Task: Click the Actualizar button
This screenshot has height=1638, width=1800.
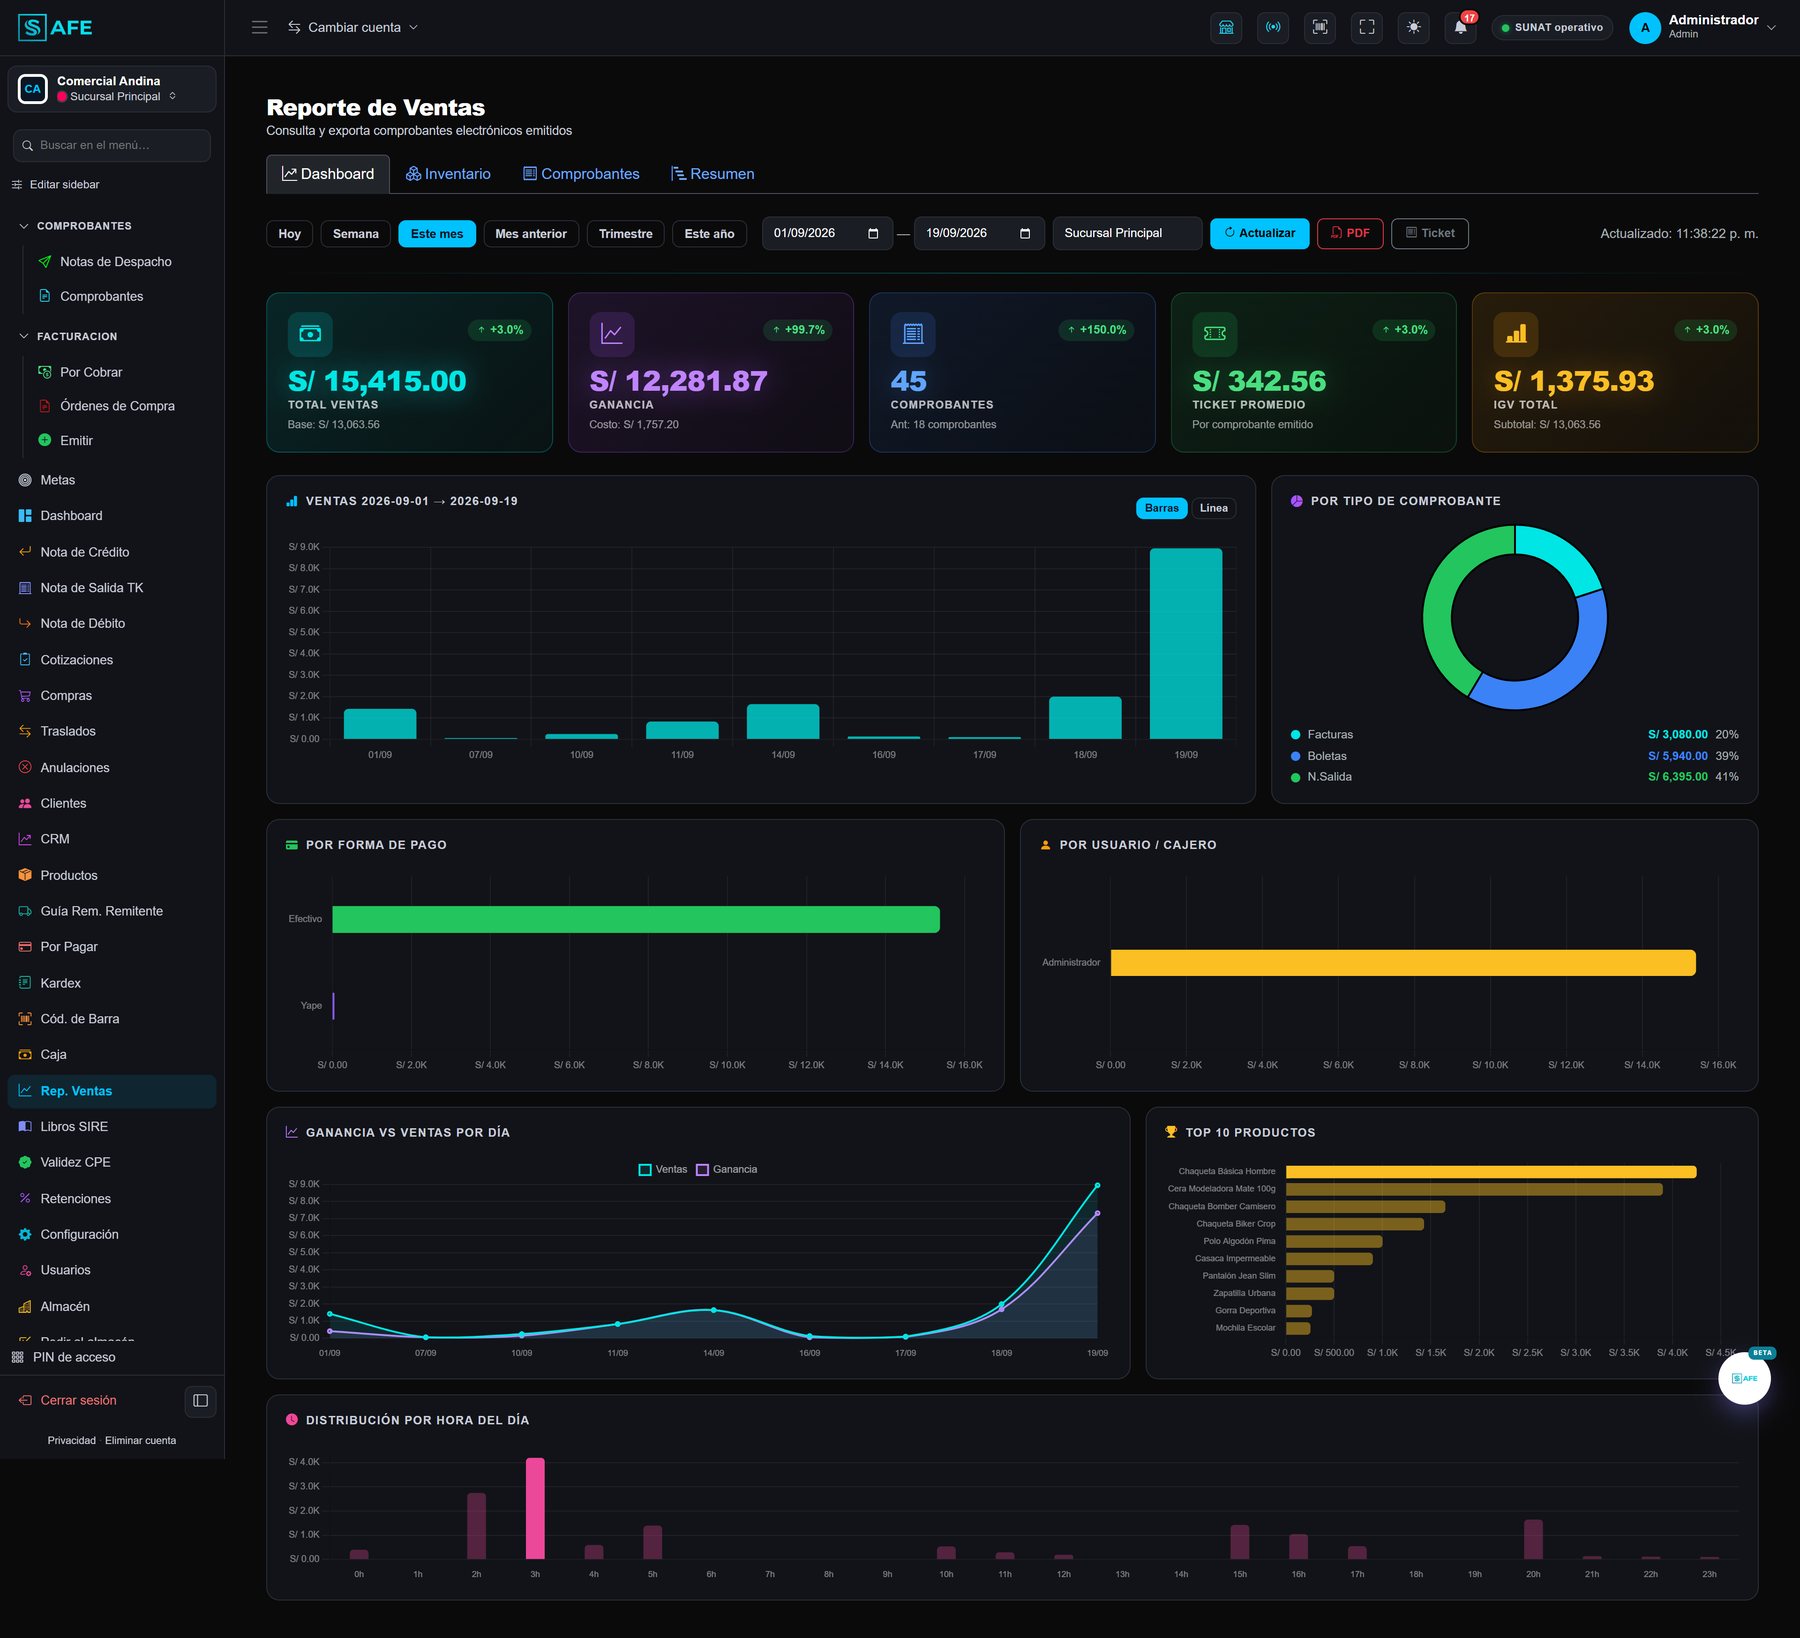Action: point(1259,233)
